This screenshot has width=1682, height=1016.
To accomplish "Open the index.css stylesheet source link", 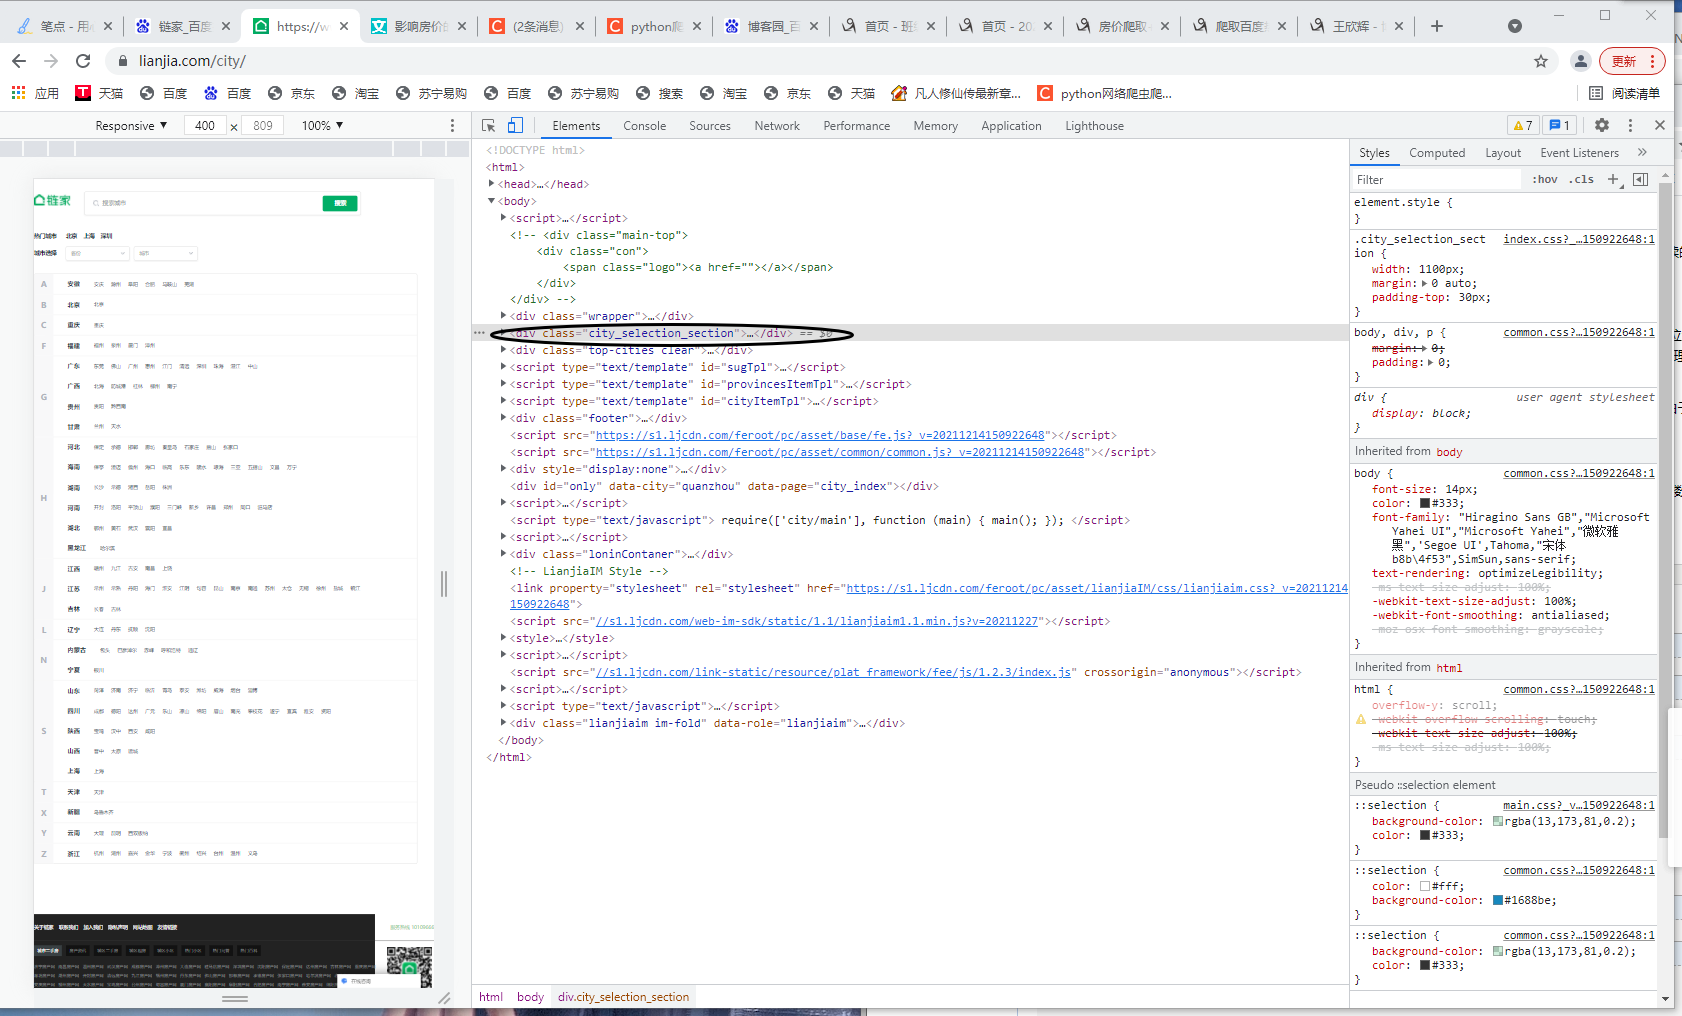I will (1578, 239).
